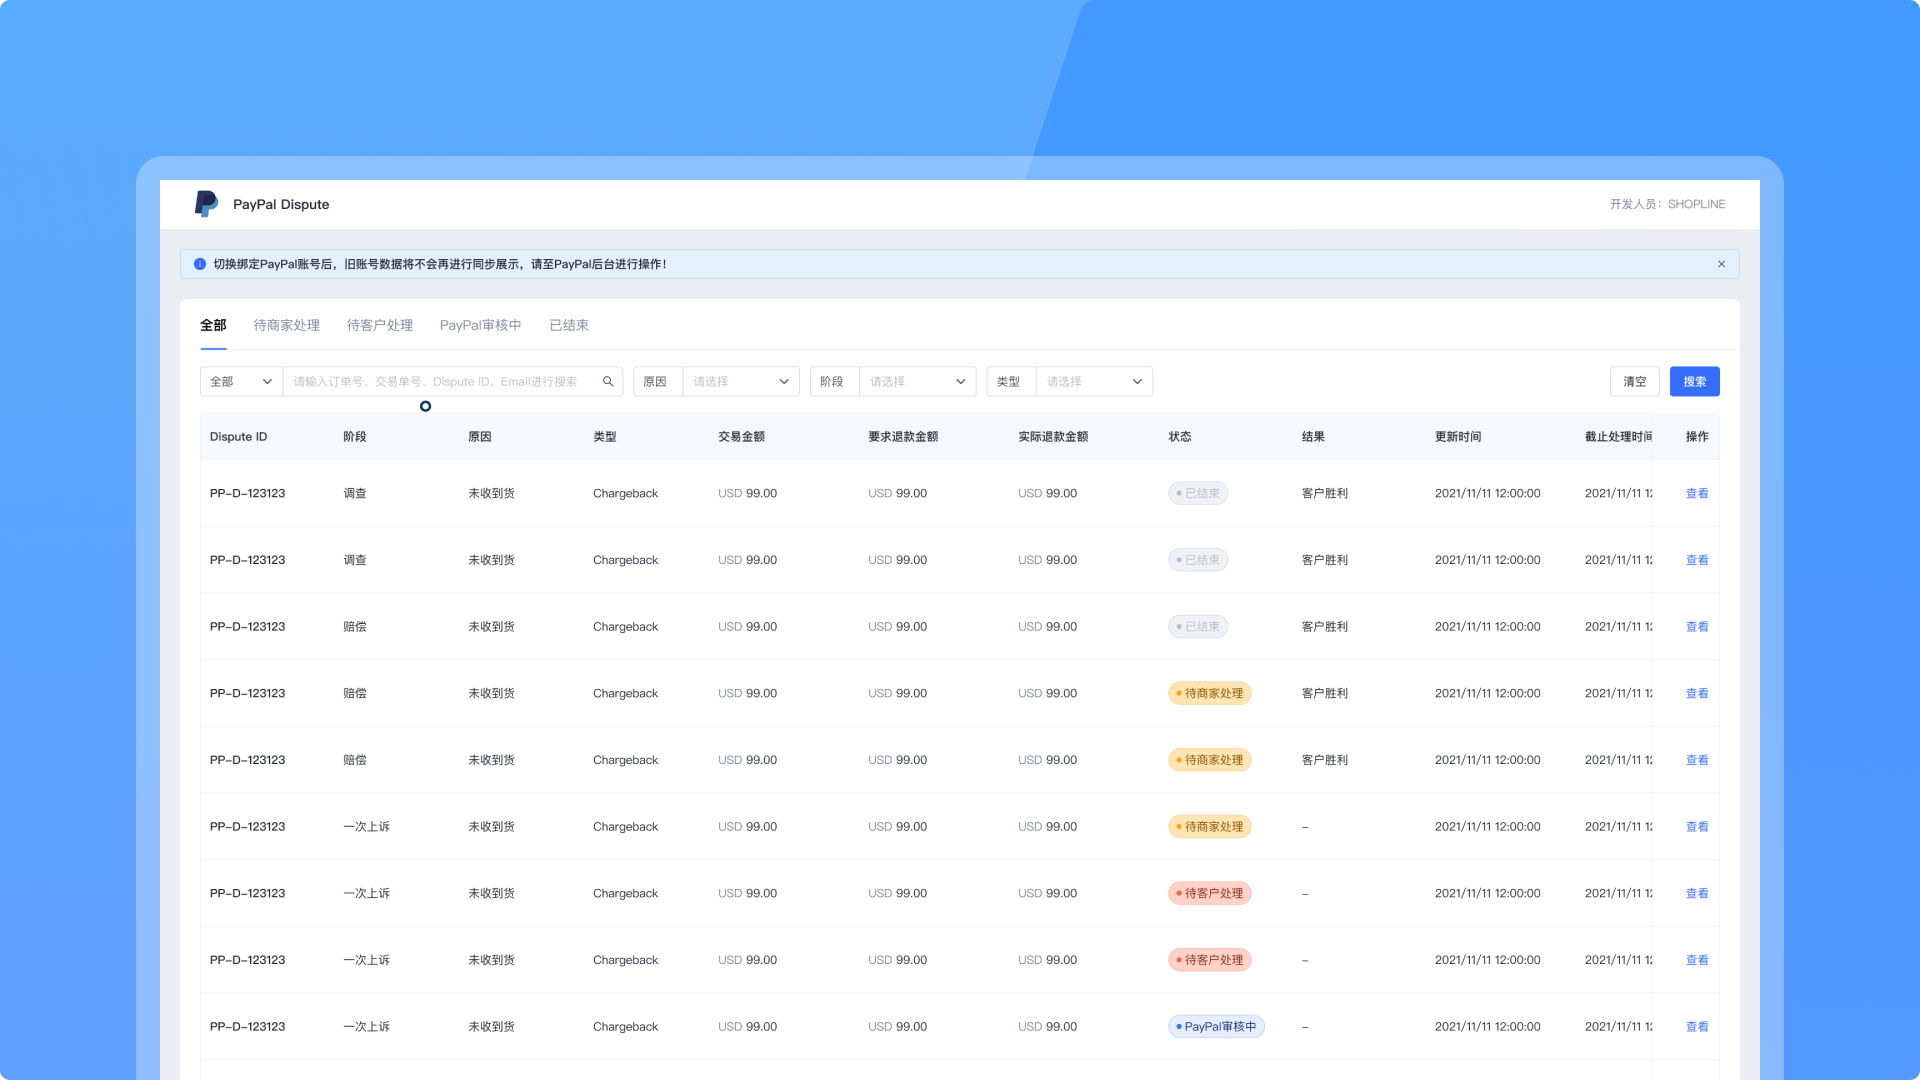Focus the order number search field
Image resolution: width=1920 pixels, height=1080 pixels.
coord(440,382)
